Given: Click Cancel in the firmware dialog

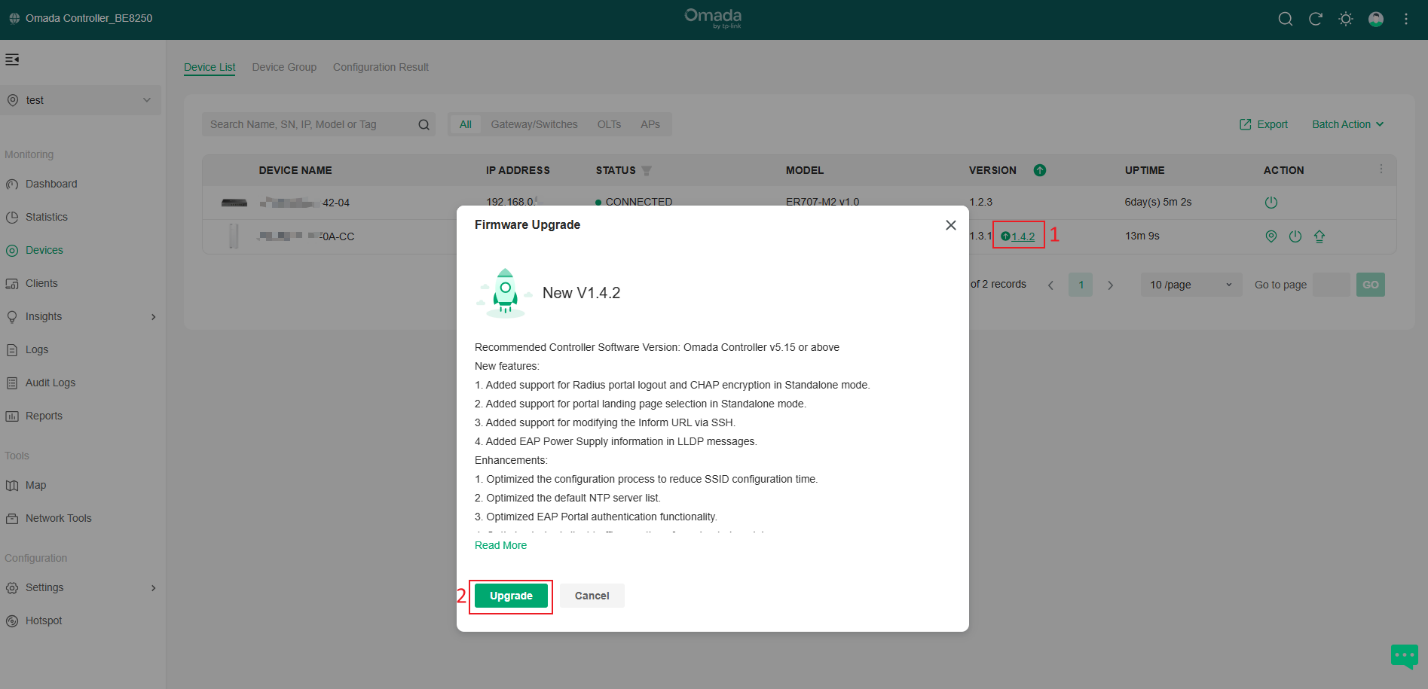Looking at the screenshot, I should point(592,596).
